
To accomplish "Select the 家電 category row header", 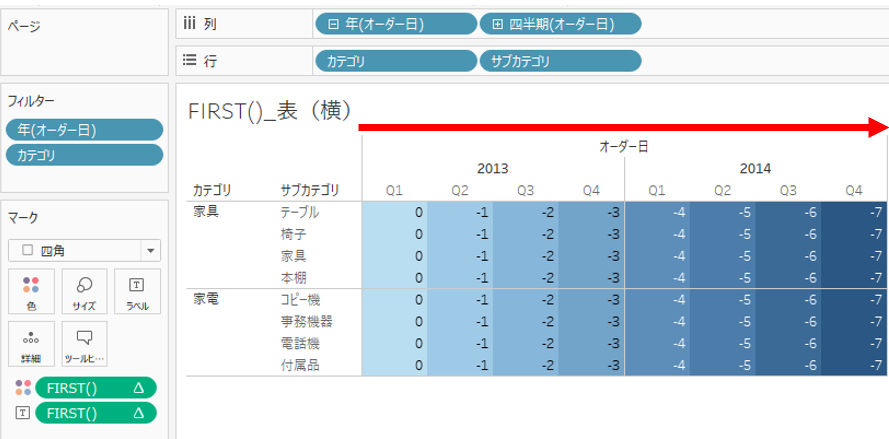I will pyautogui.click(x=206, y=299).
